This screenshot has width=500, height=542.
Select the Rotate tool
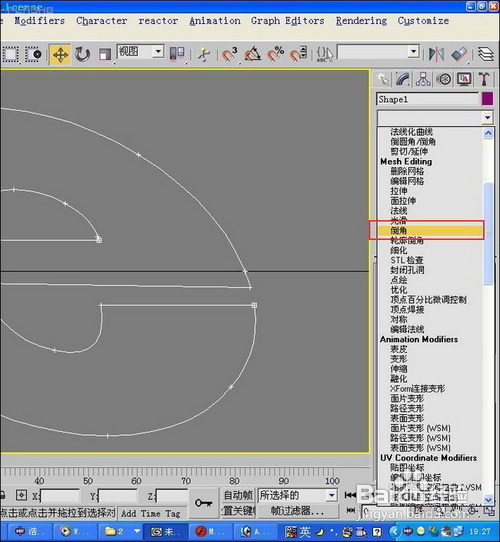83,54
